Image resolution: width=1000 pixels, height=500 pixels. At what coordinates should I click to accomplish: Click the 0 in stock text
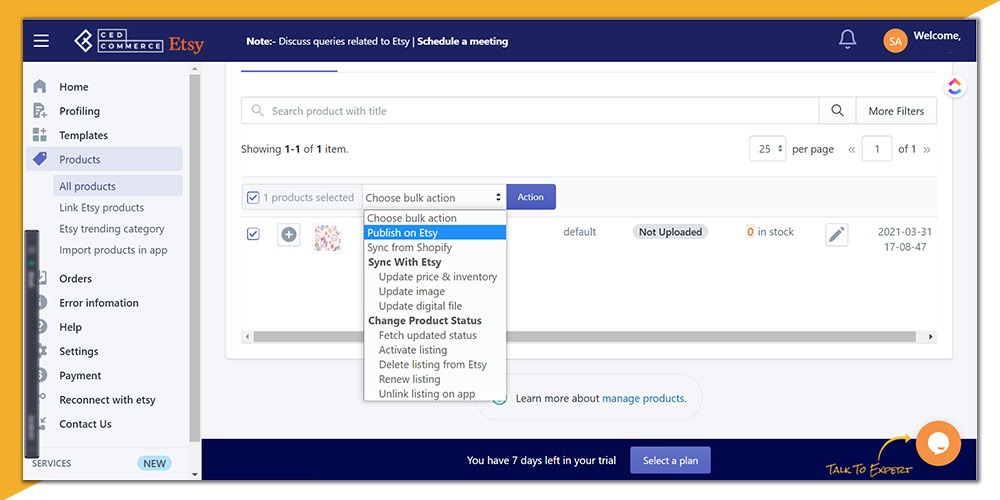click(x=770, y=232)
